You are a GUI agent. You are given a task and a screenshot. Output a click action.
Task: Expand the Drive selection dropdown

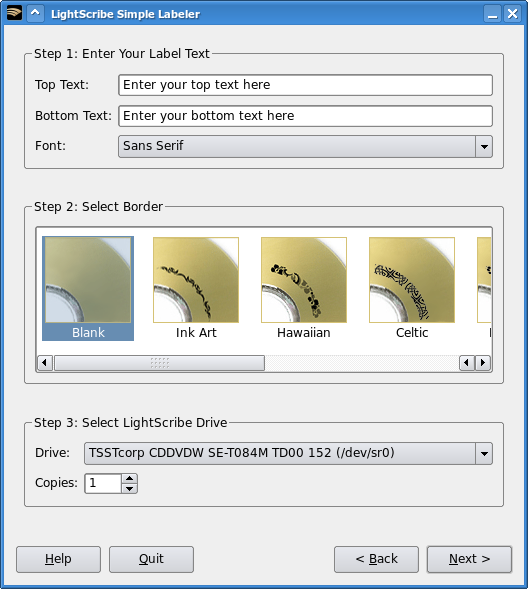288,453
